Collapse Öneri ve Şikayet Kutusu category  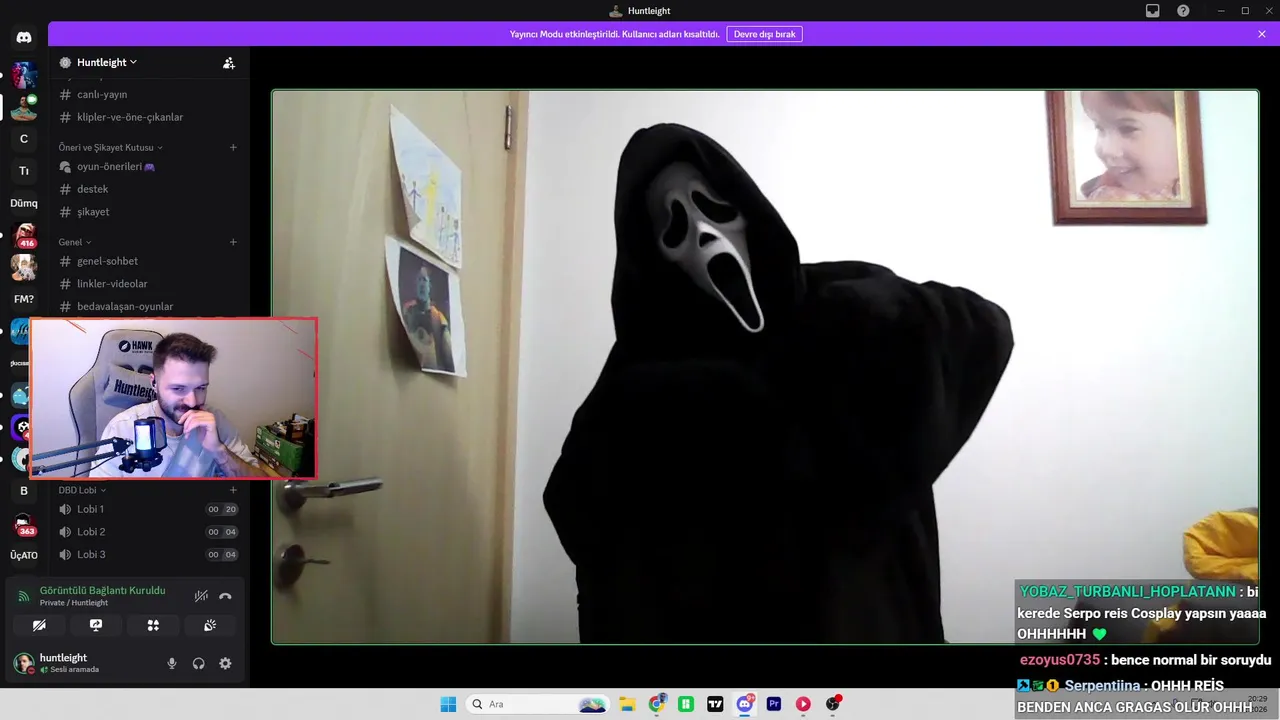point(110,147)
